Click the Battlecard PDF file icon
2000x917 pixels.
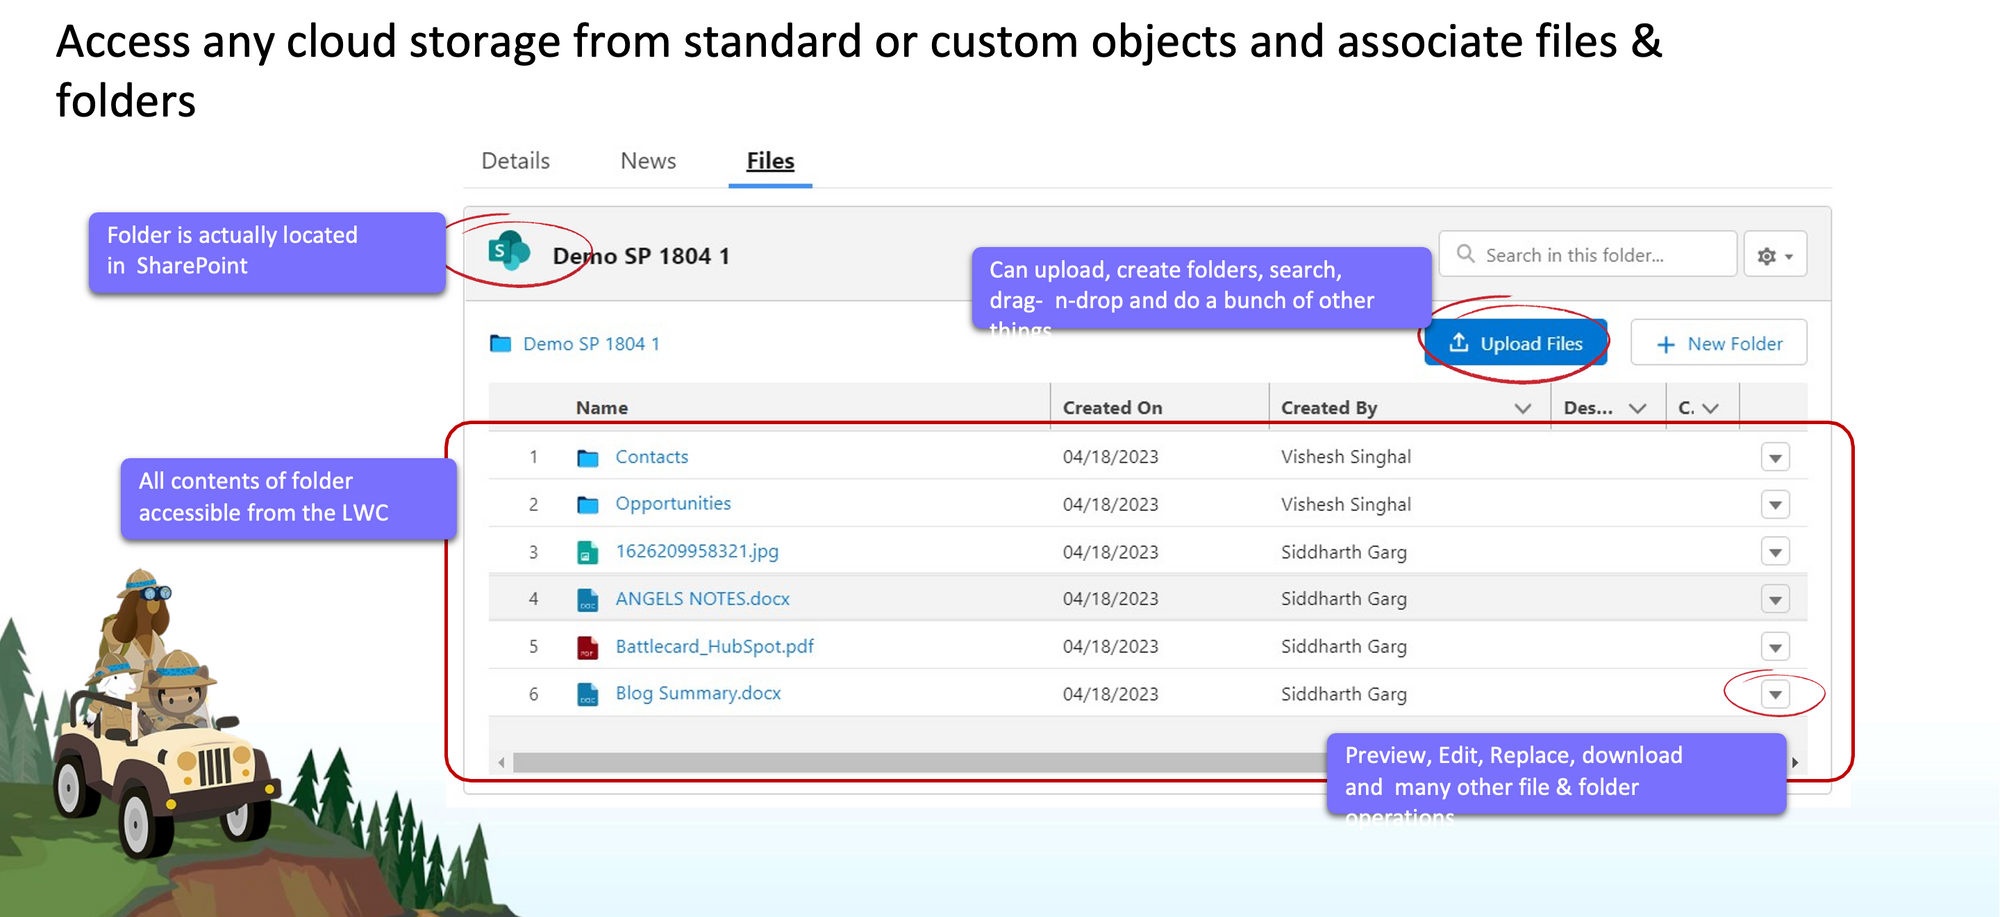click(x=588, y=648)
